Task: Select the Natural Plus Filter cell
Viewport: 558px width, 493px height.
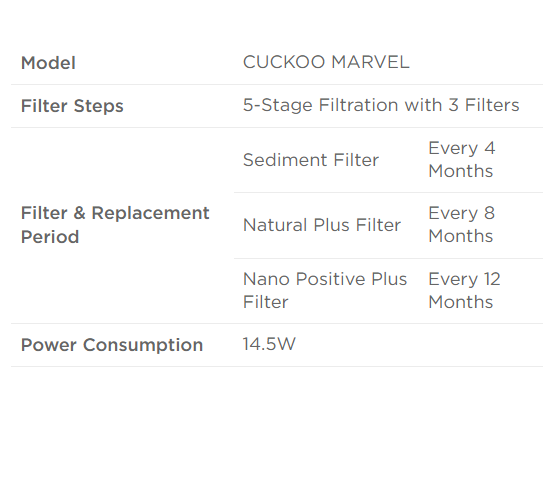Action: click(x=322, y=225)
